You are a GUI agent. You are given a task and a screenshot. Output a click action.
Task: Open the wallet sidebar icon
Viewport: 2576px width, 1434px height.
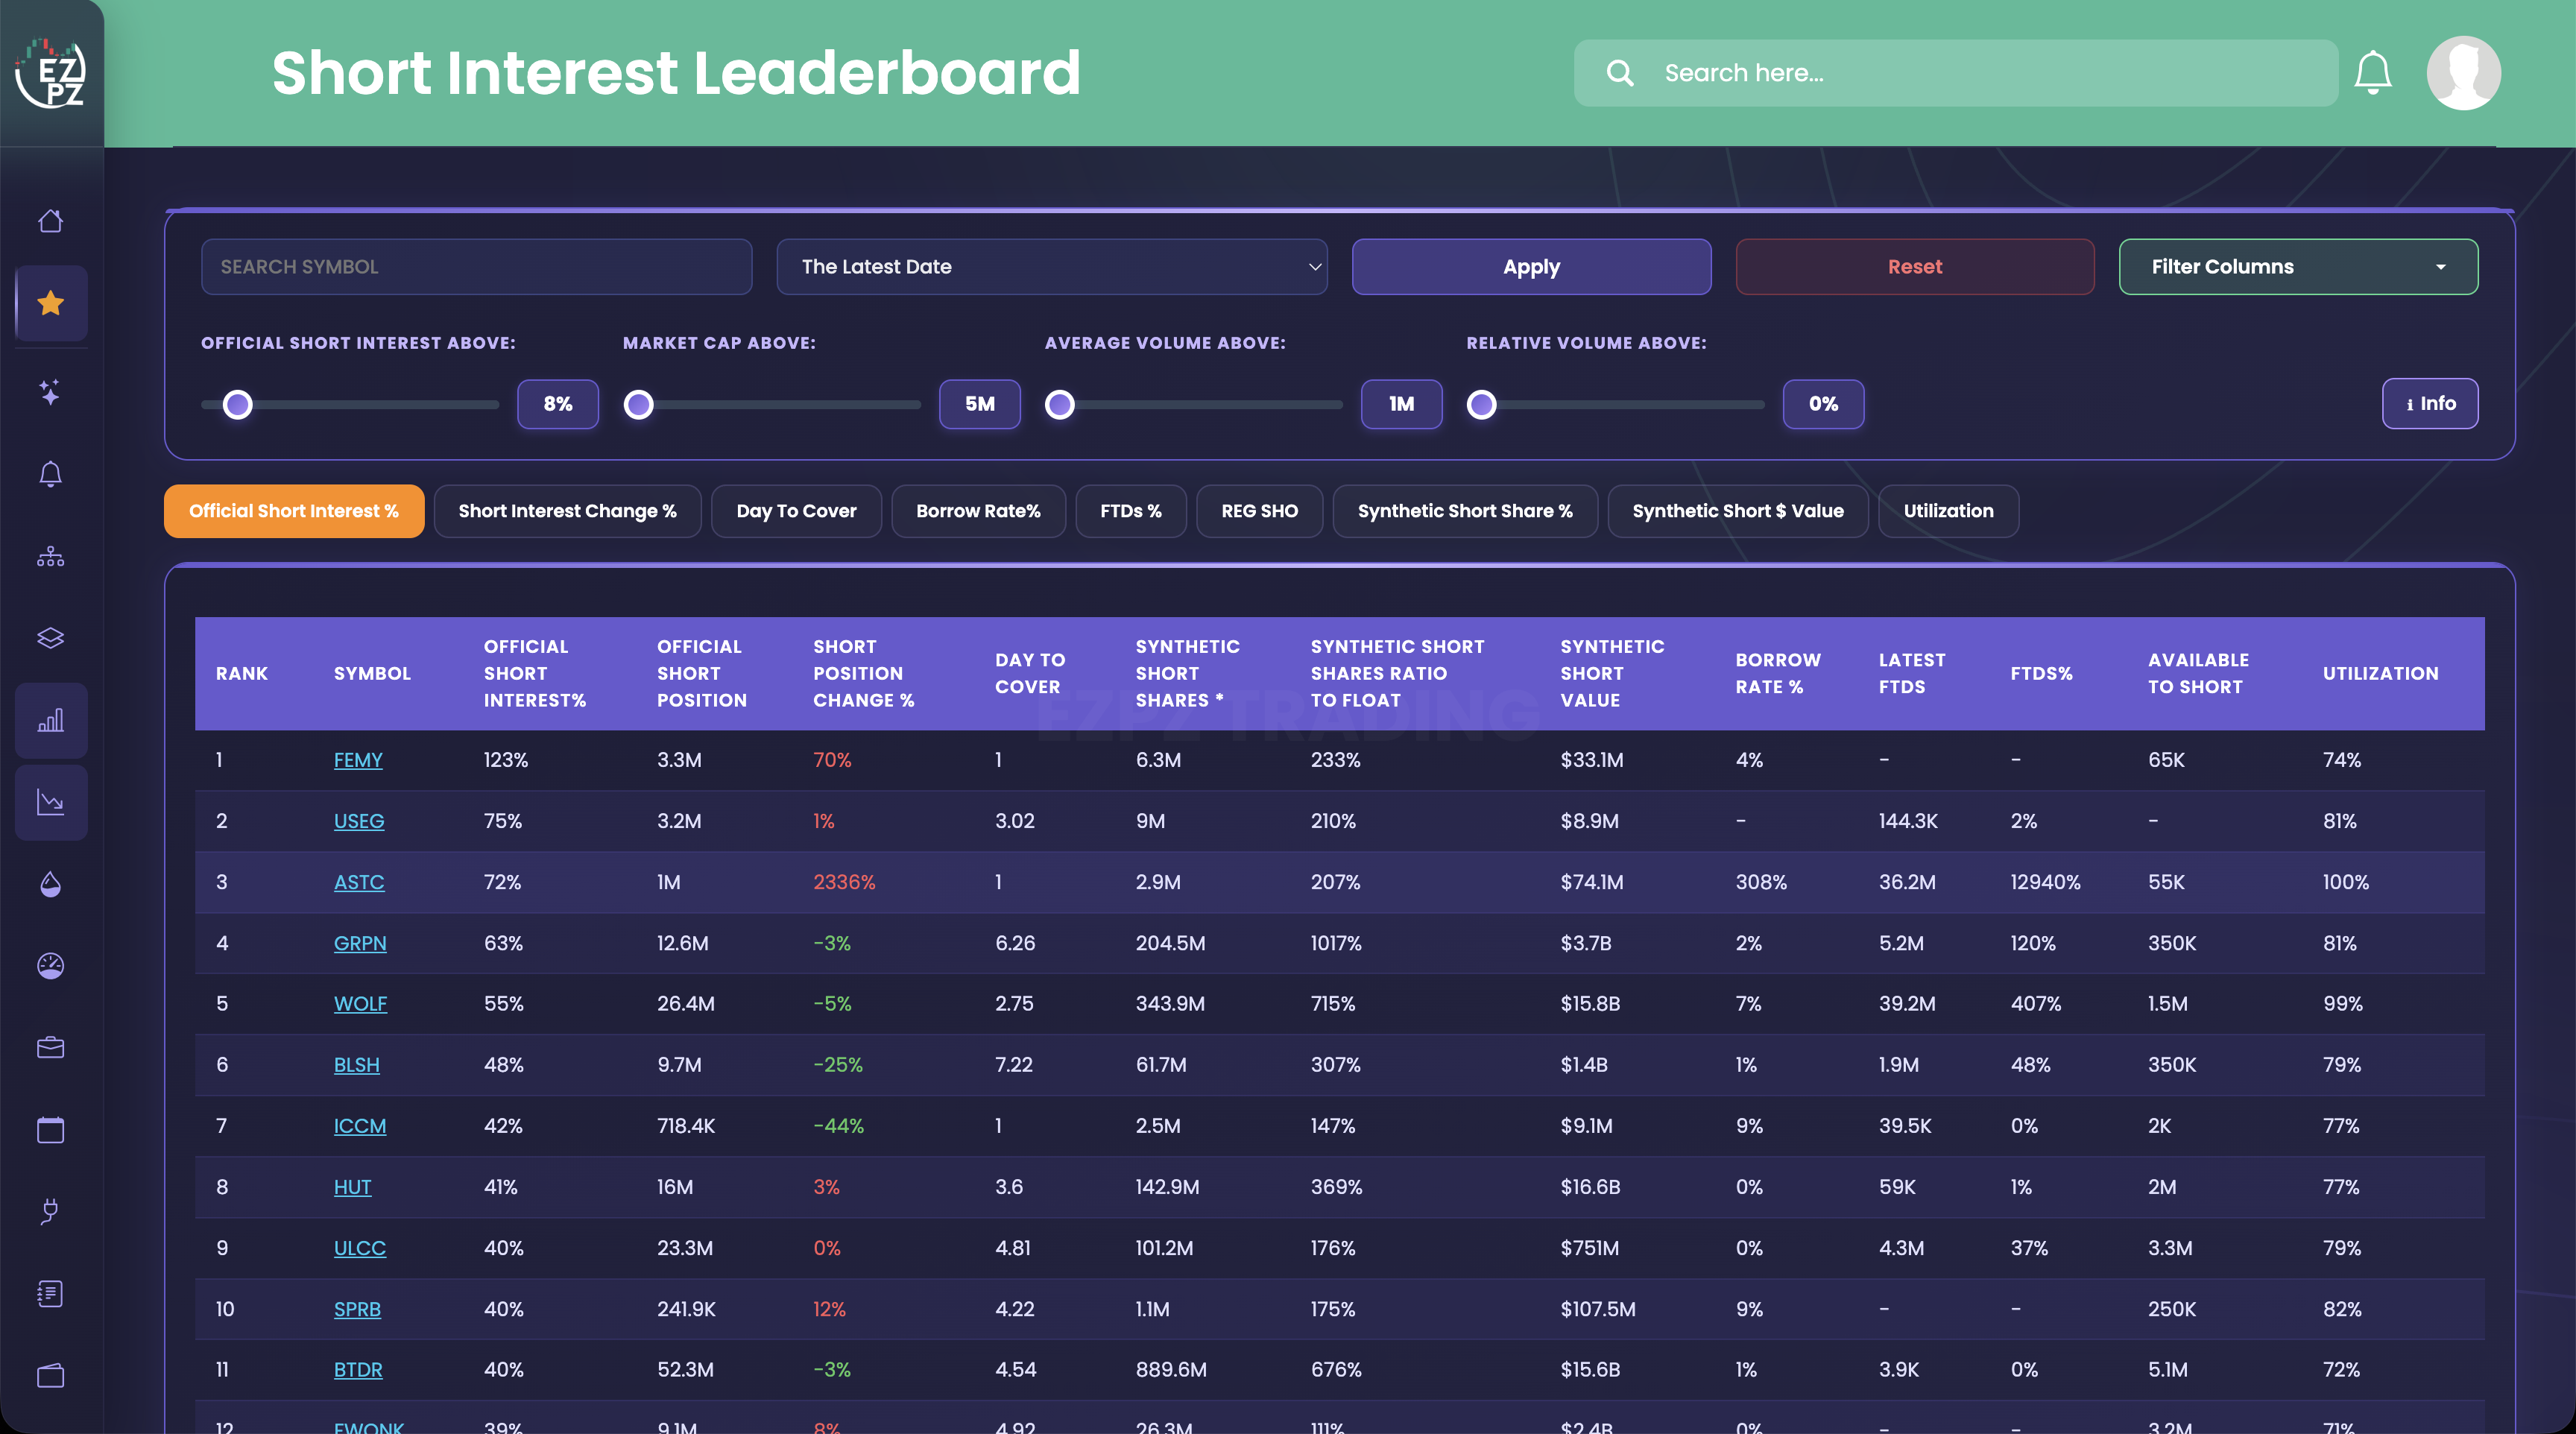[x=50, y=1376]
